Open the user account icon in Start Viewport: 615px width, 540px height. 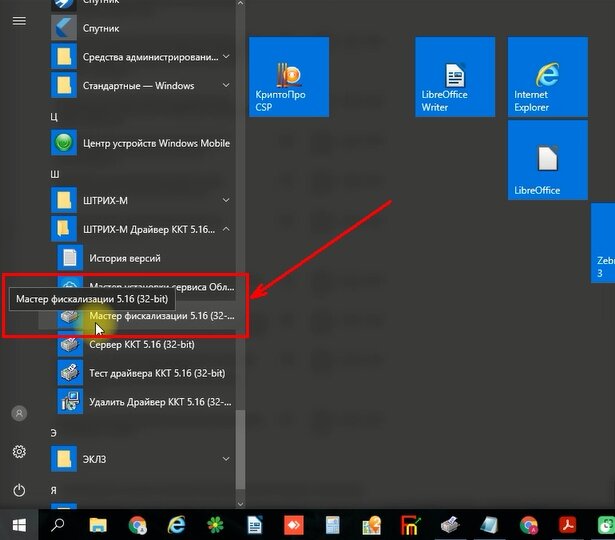click(19, 413)
